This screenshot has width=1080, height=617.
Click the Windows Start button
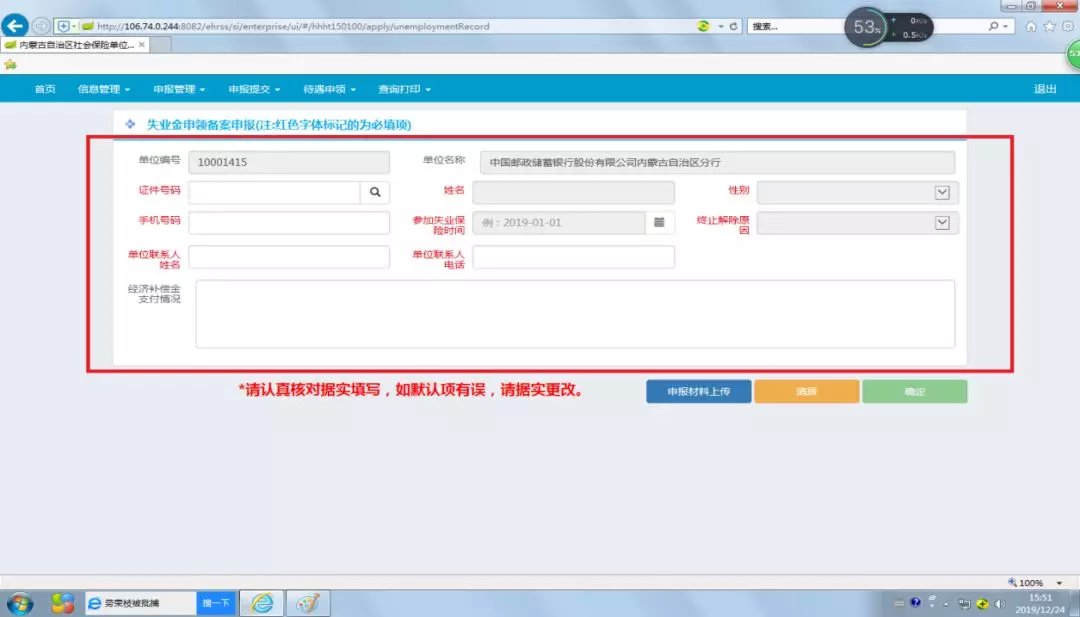click(20, 603)
